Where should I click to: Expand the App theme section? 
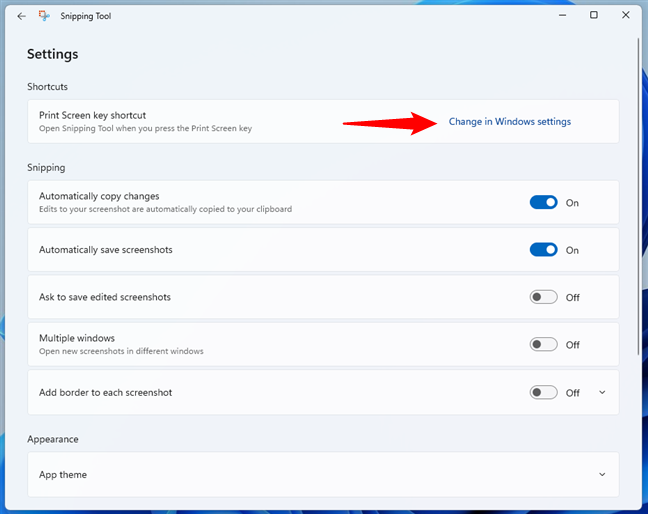(x=602, y=474)
